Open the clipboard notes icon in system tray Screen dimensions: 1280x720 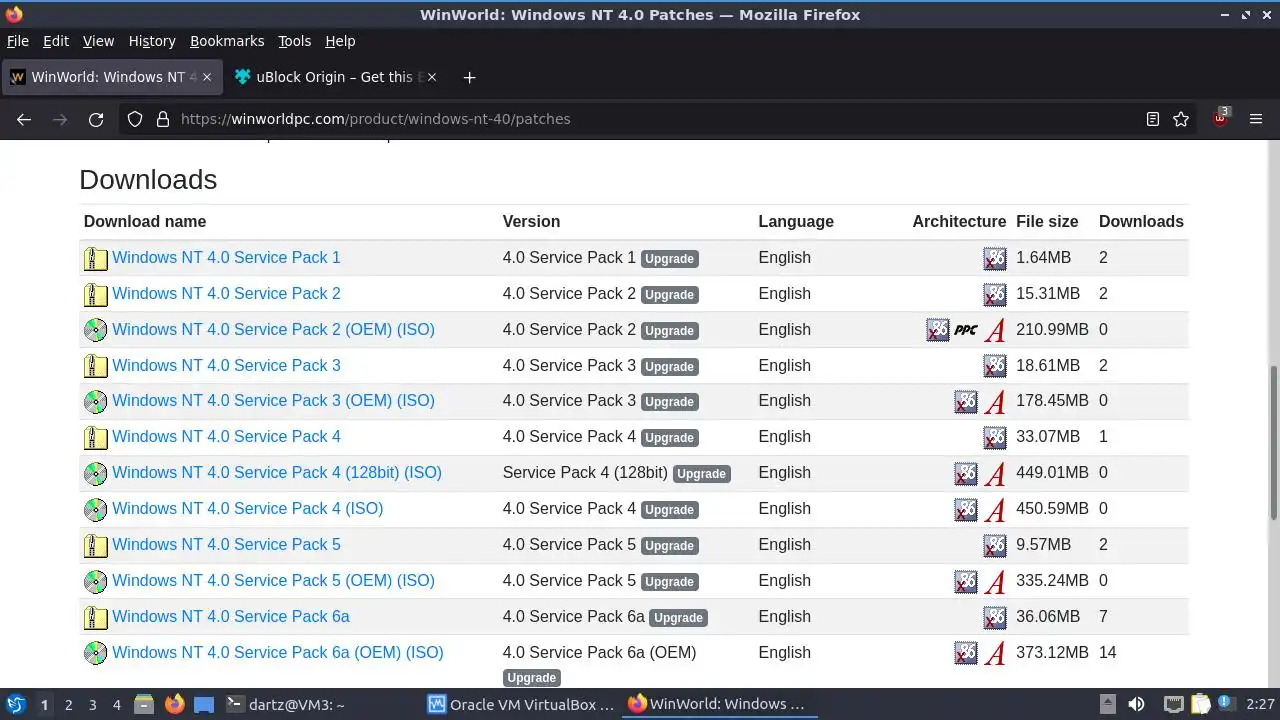coord(1201,705)
